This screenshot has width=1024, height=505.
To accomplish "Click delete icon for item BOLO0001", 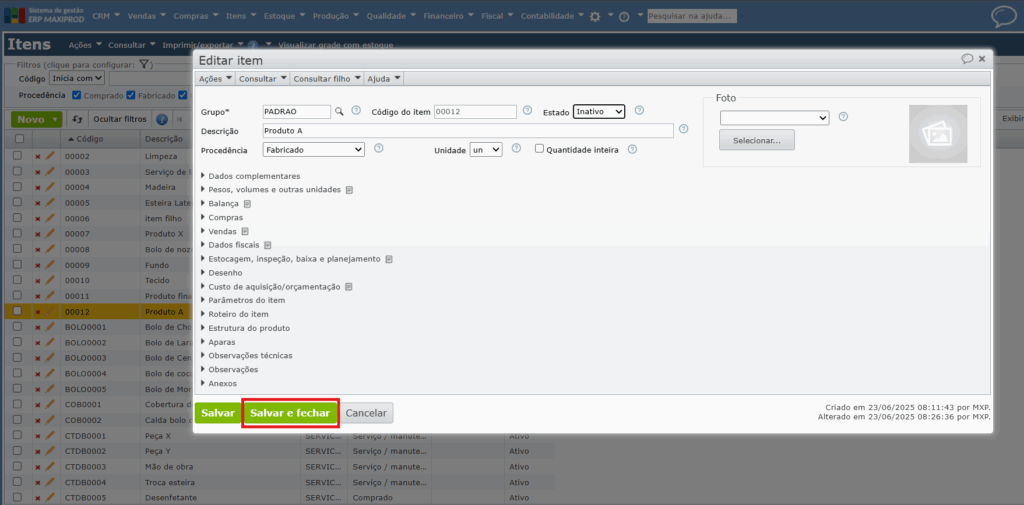I will pyautogui.click(x=37, y=327).
